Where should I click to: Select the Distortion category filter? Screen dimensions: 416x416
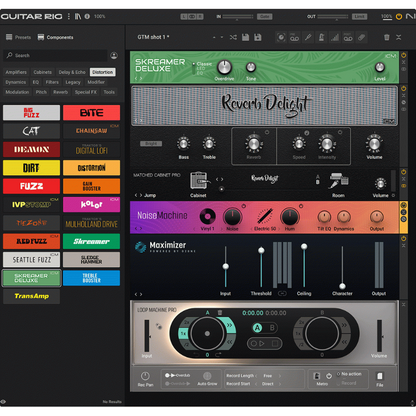[x=103, y=72]
